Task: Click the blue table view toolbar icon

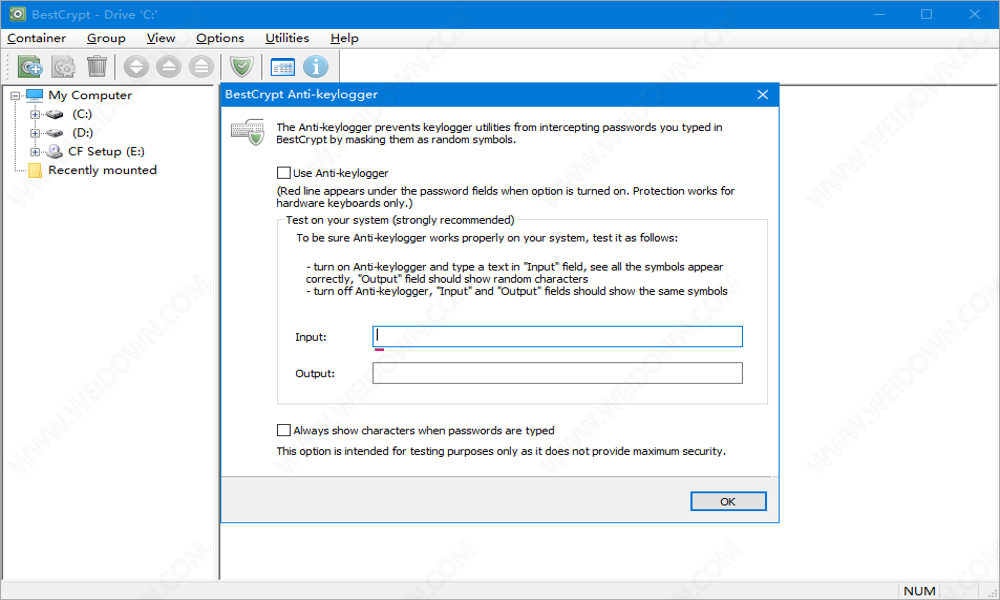Action: click(x=283, y=66)
